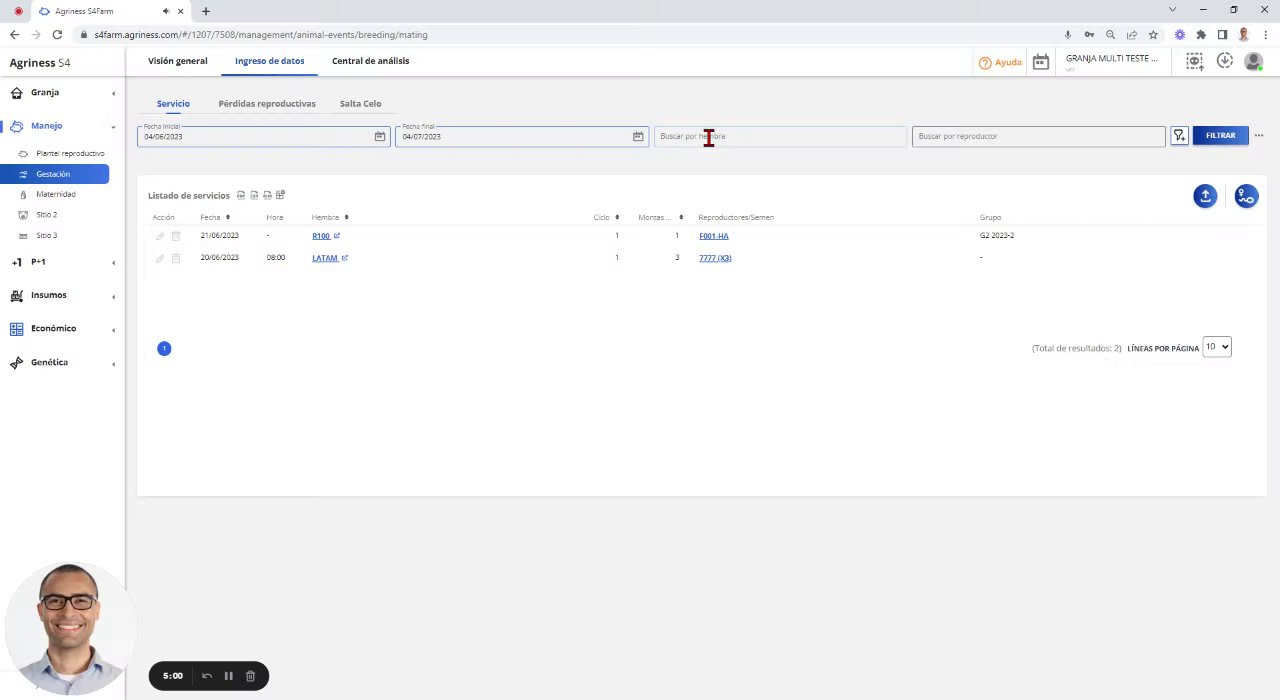Focus the Fecha inicial date field
Image resolution: width=1280 pixels, height=700 pixels.
tap(263, 136)
